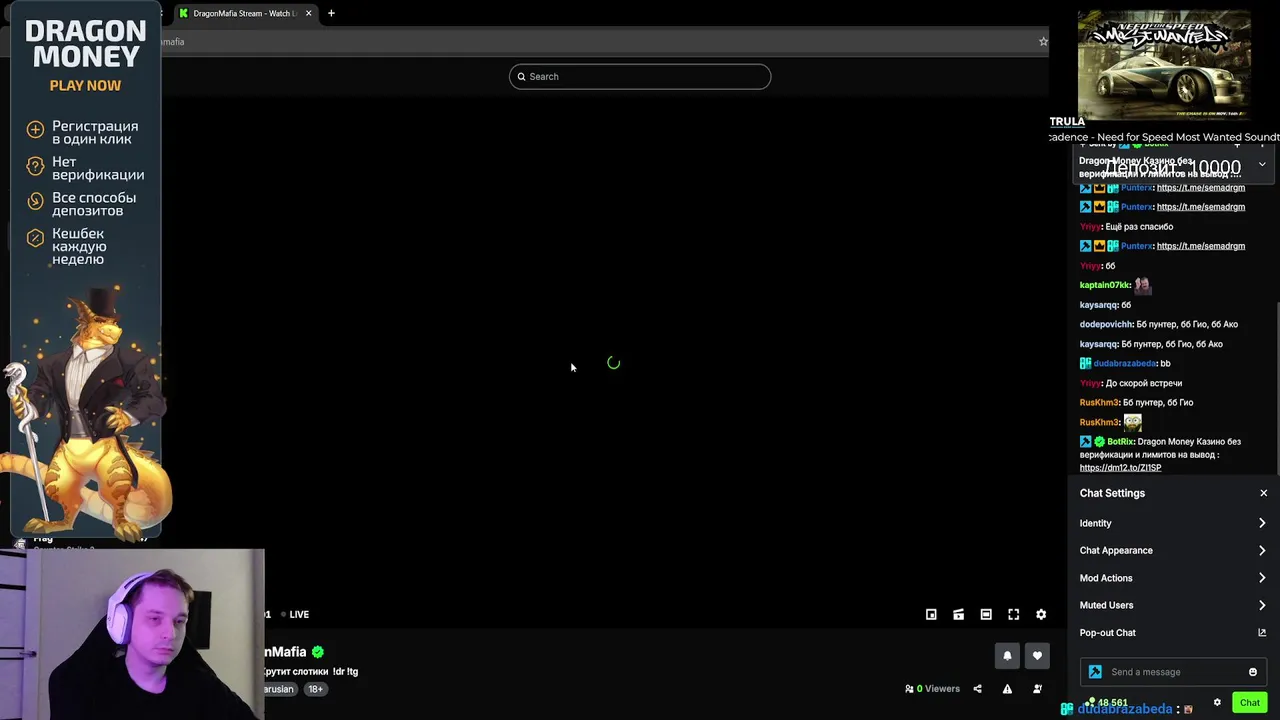Enter fullscreen on the video player
This screenshot has height=720, width=1280.
point(1013,614)
